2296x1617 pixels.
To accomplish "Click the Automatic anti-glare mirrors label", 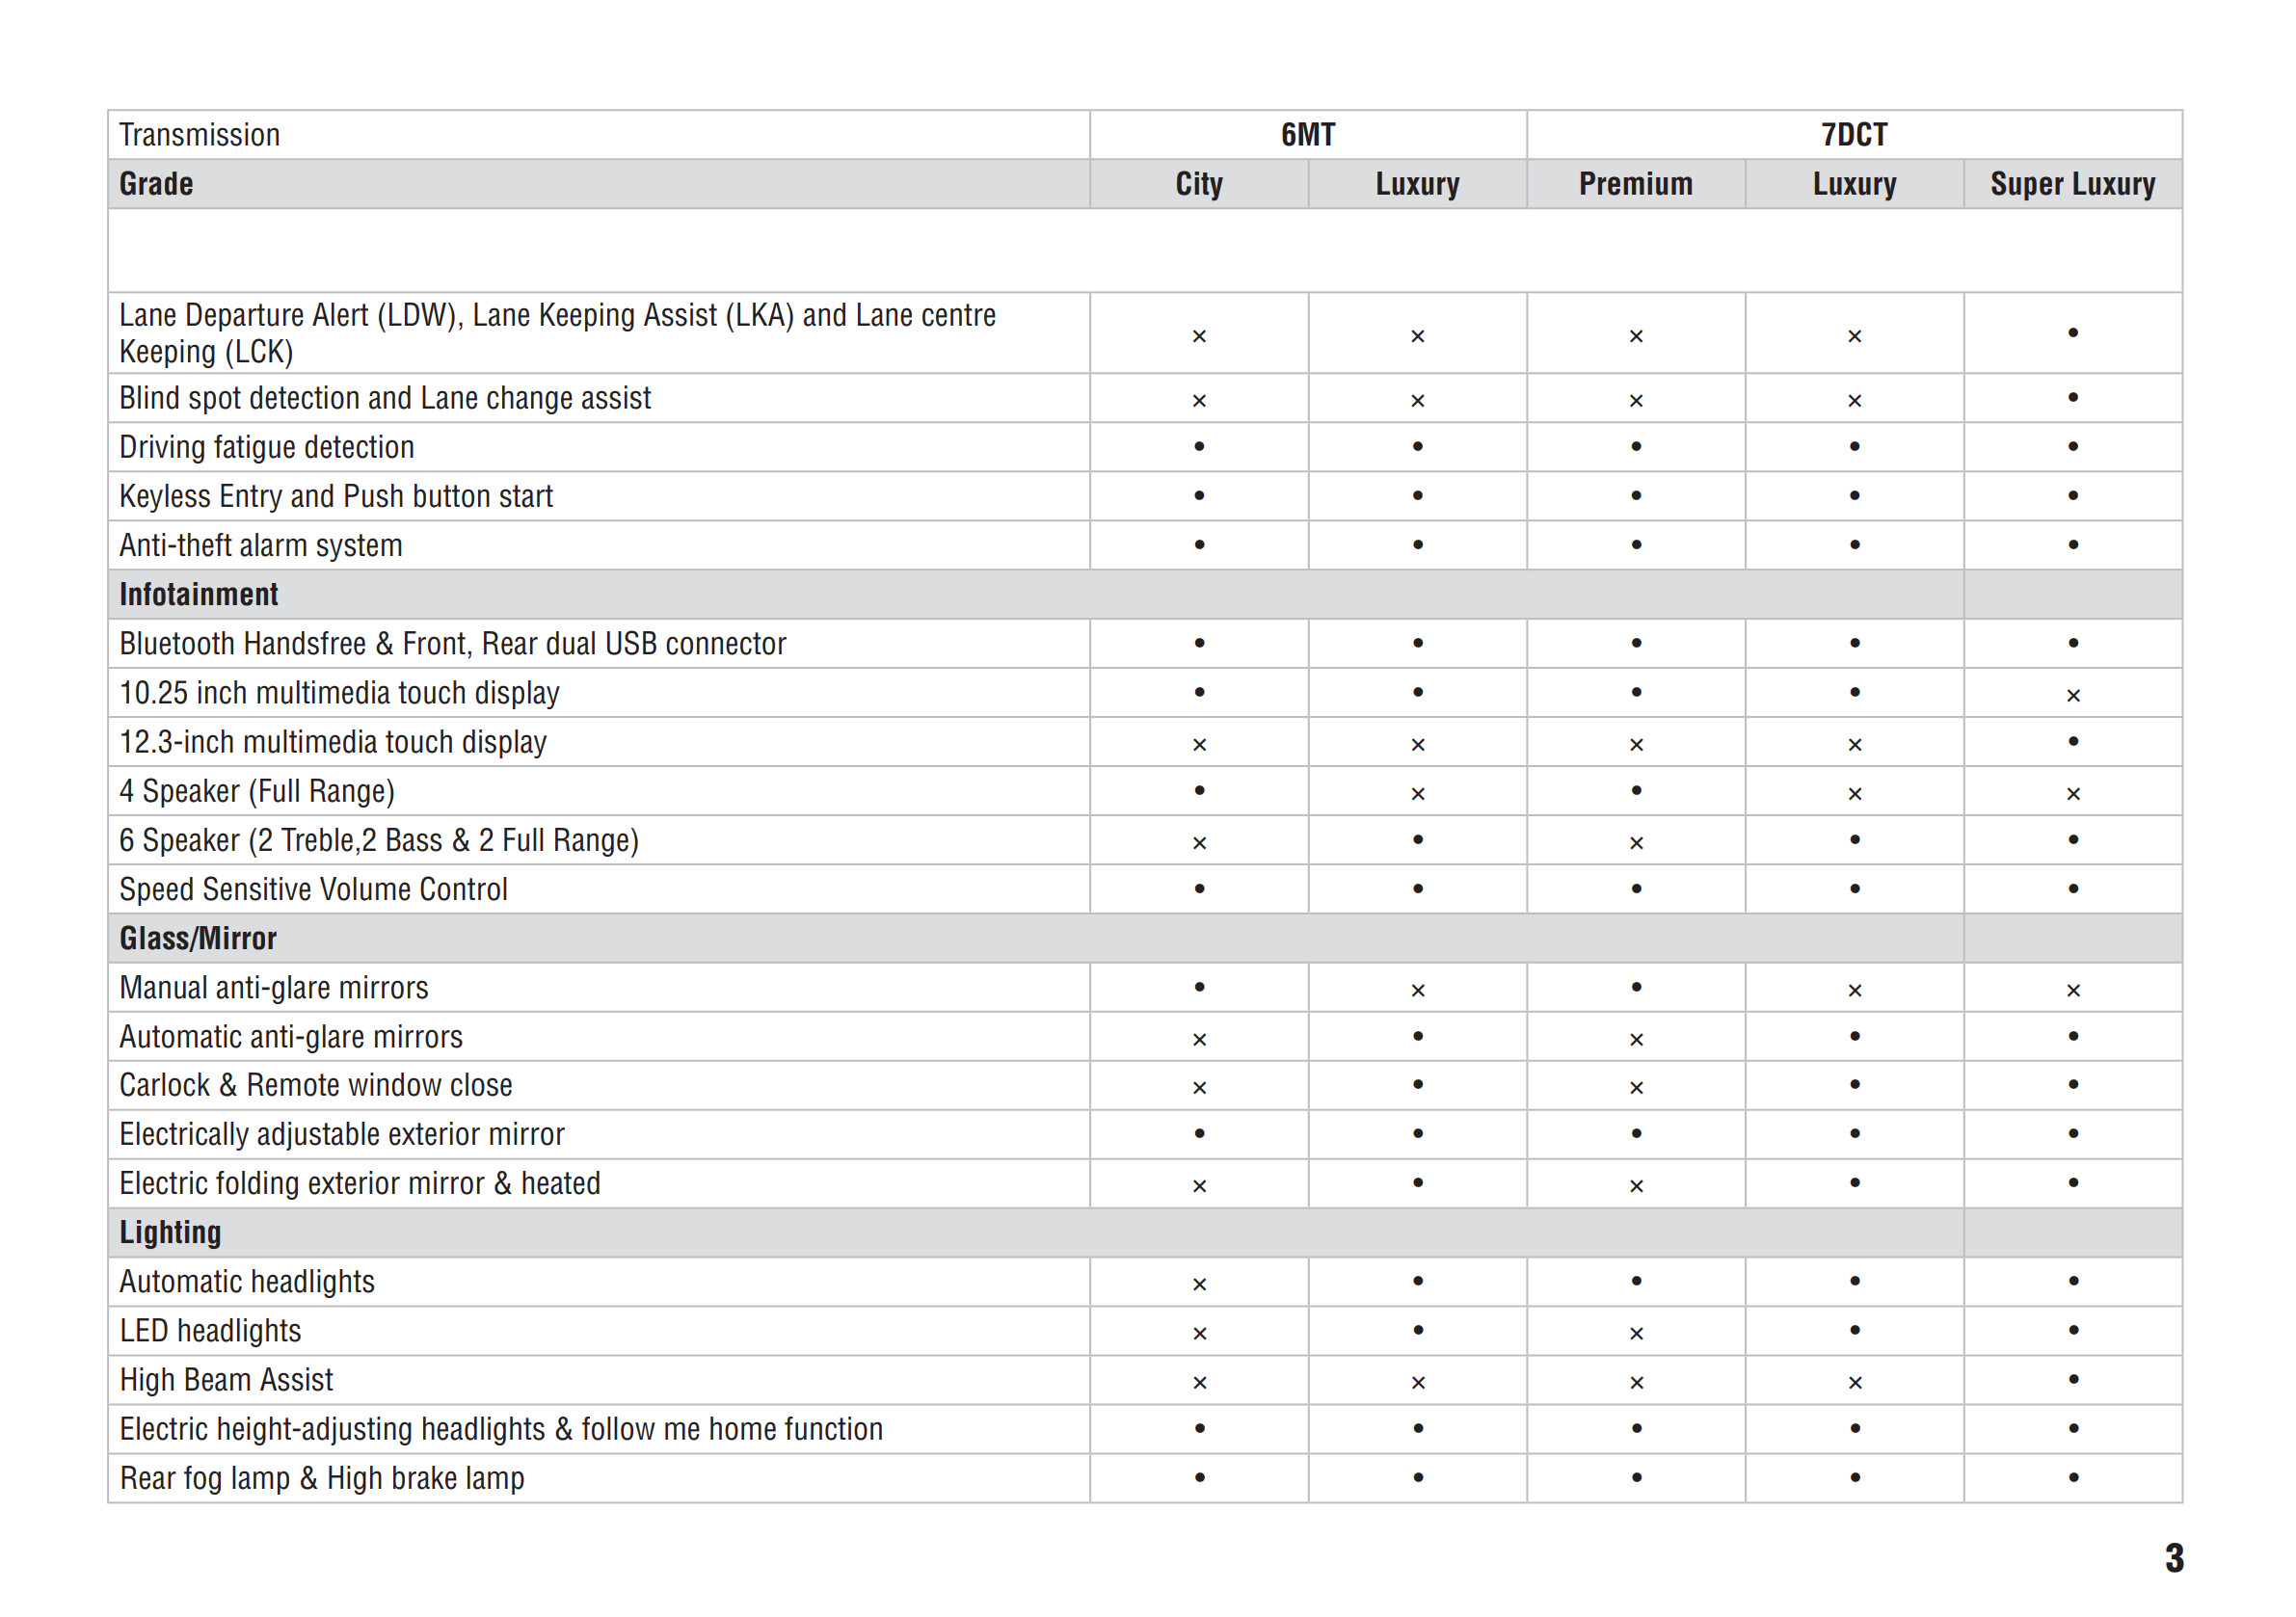I will pyautogui.click(x=291, y=1037).
